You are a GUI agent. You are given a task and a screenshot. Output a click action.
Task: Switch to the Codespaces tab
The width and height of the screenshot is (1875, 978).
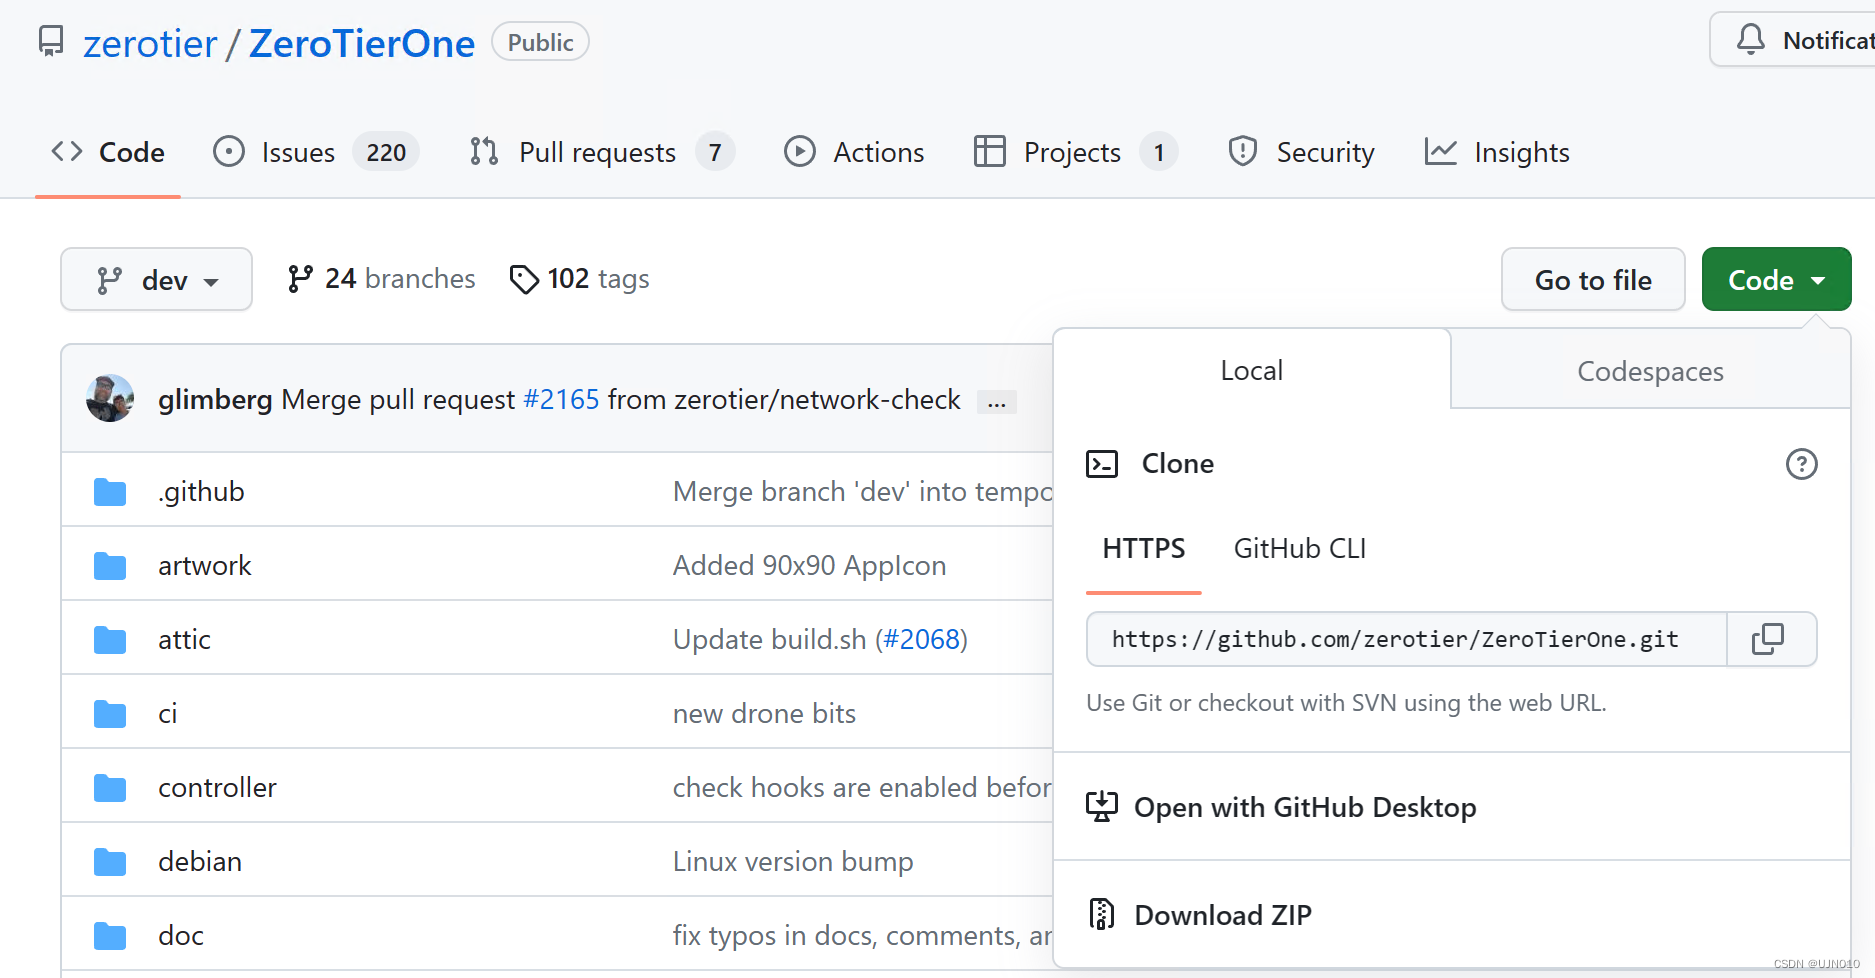[1650, 371]
